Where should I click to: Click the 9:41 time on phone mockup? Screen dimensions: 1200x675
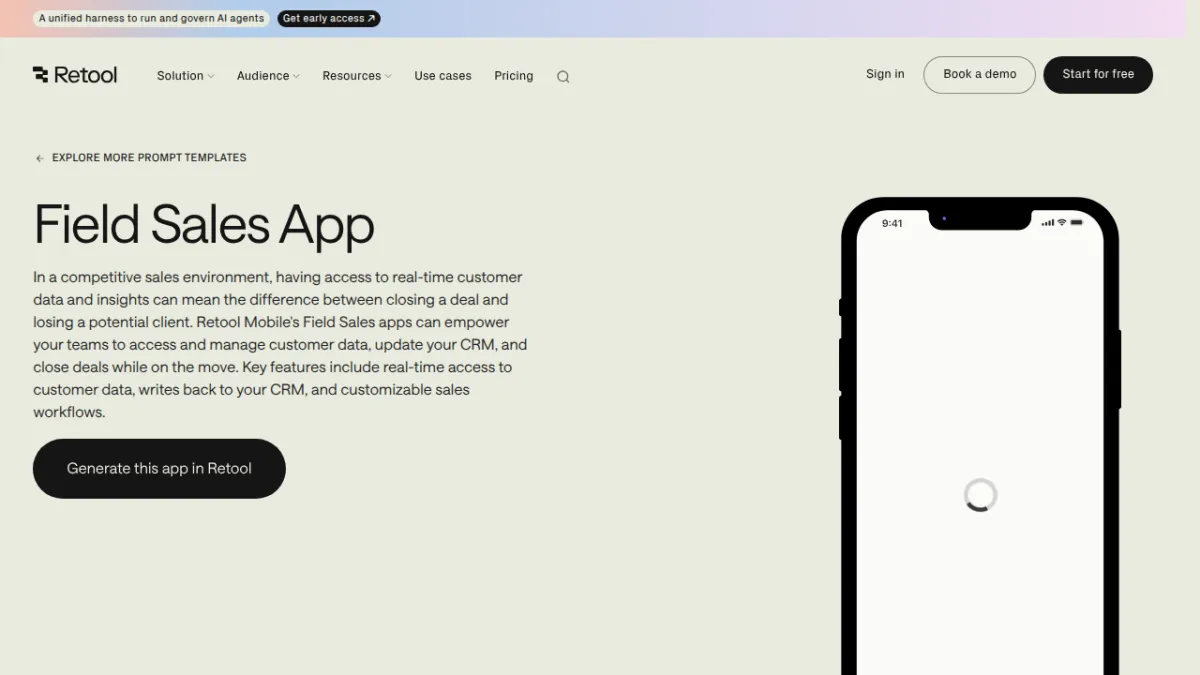click(x=892, y=223)
